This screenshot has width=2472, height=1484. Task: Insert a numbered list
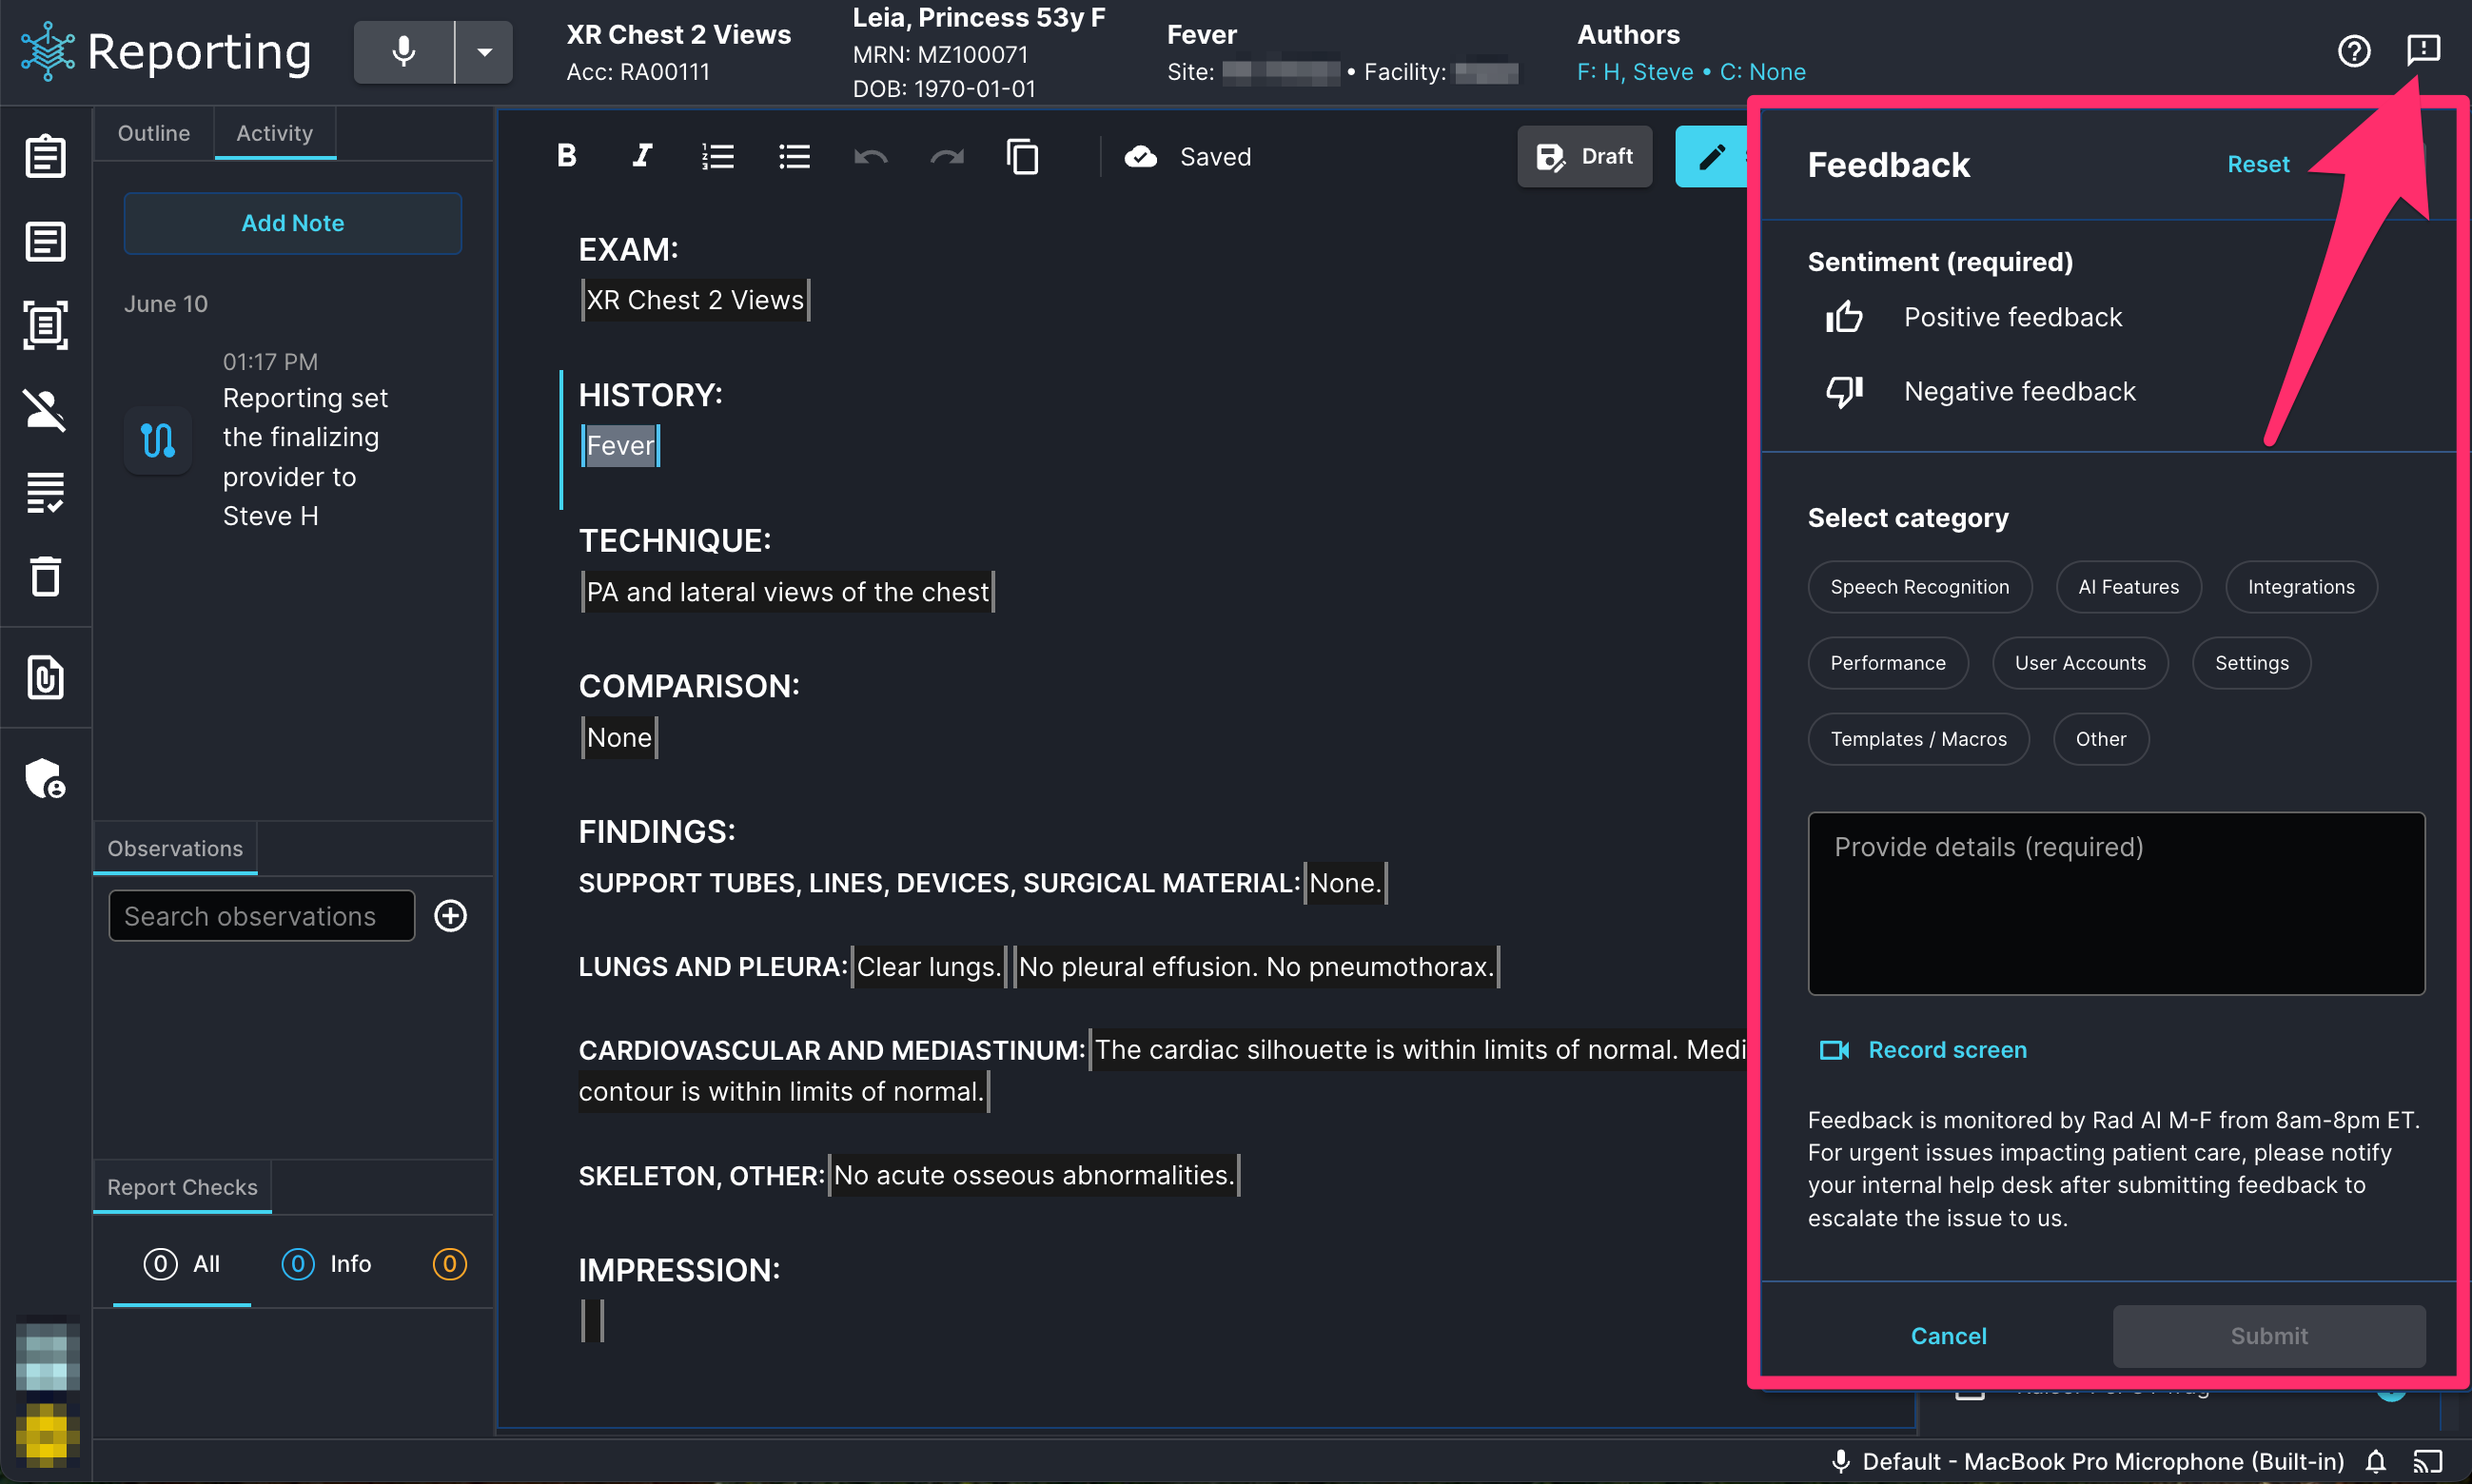click(x=718, y=156)
